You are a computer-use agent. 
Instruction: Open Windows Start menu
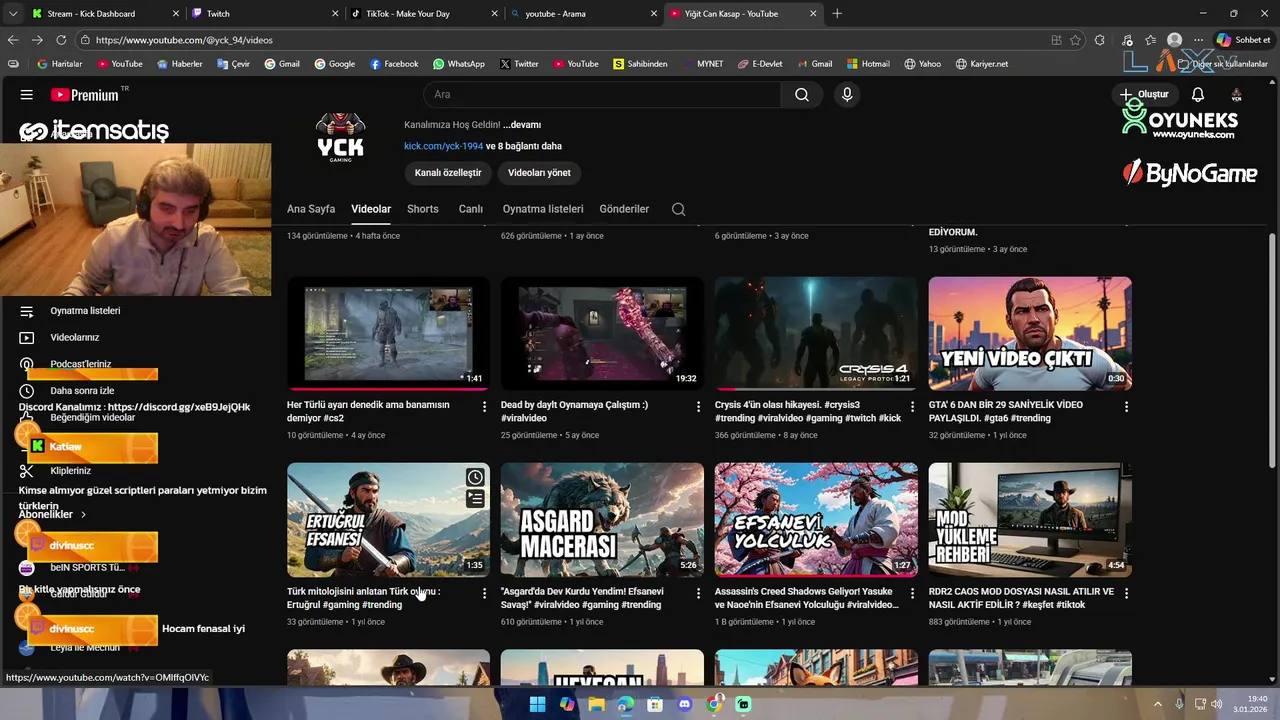point(537,705)
